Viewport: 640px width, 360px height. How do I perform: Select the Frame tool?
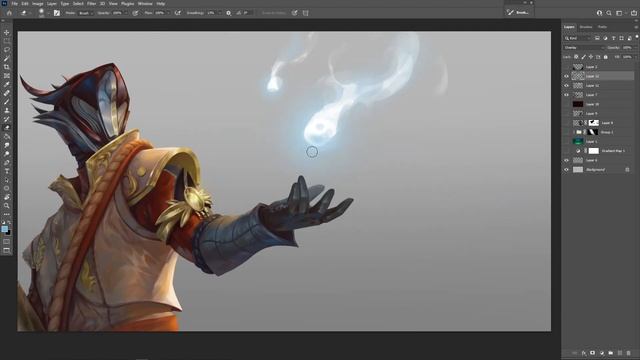(7, 76)
